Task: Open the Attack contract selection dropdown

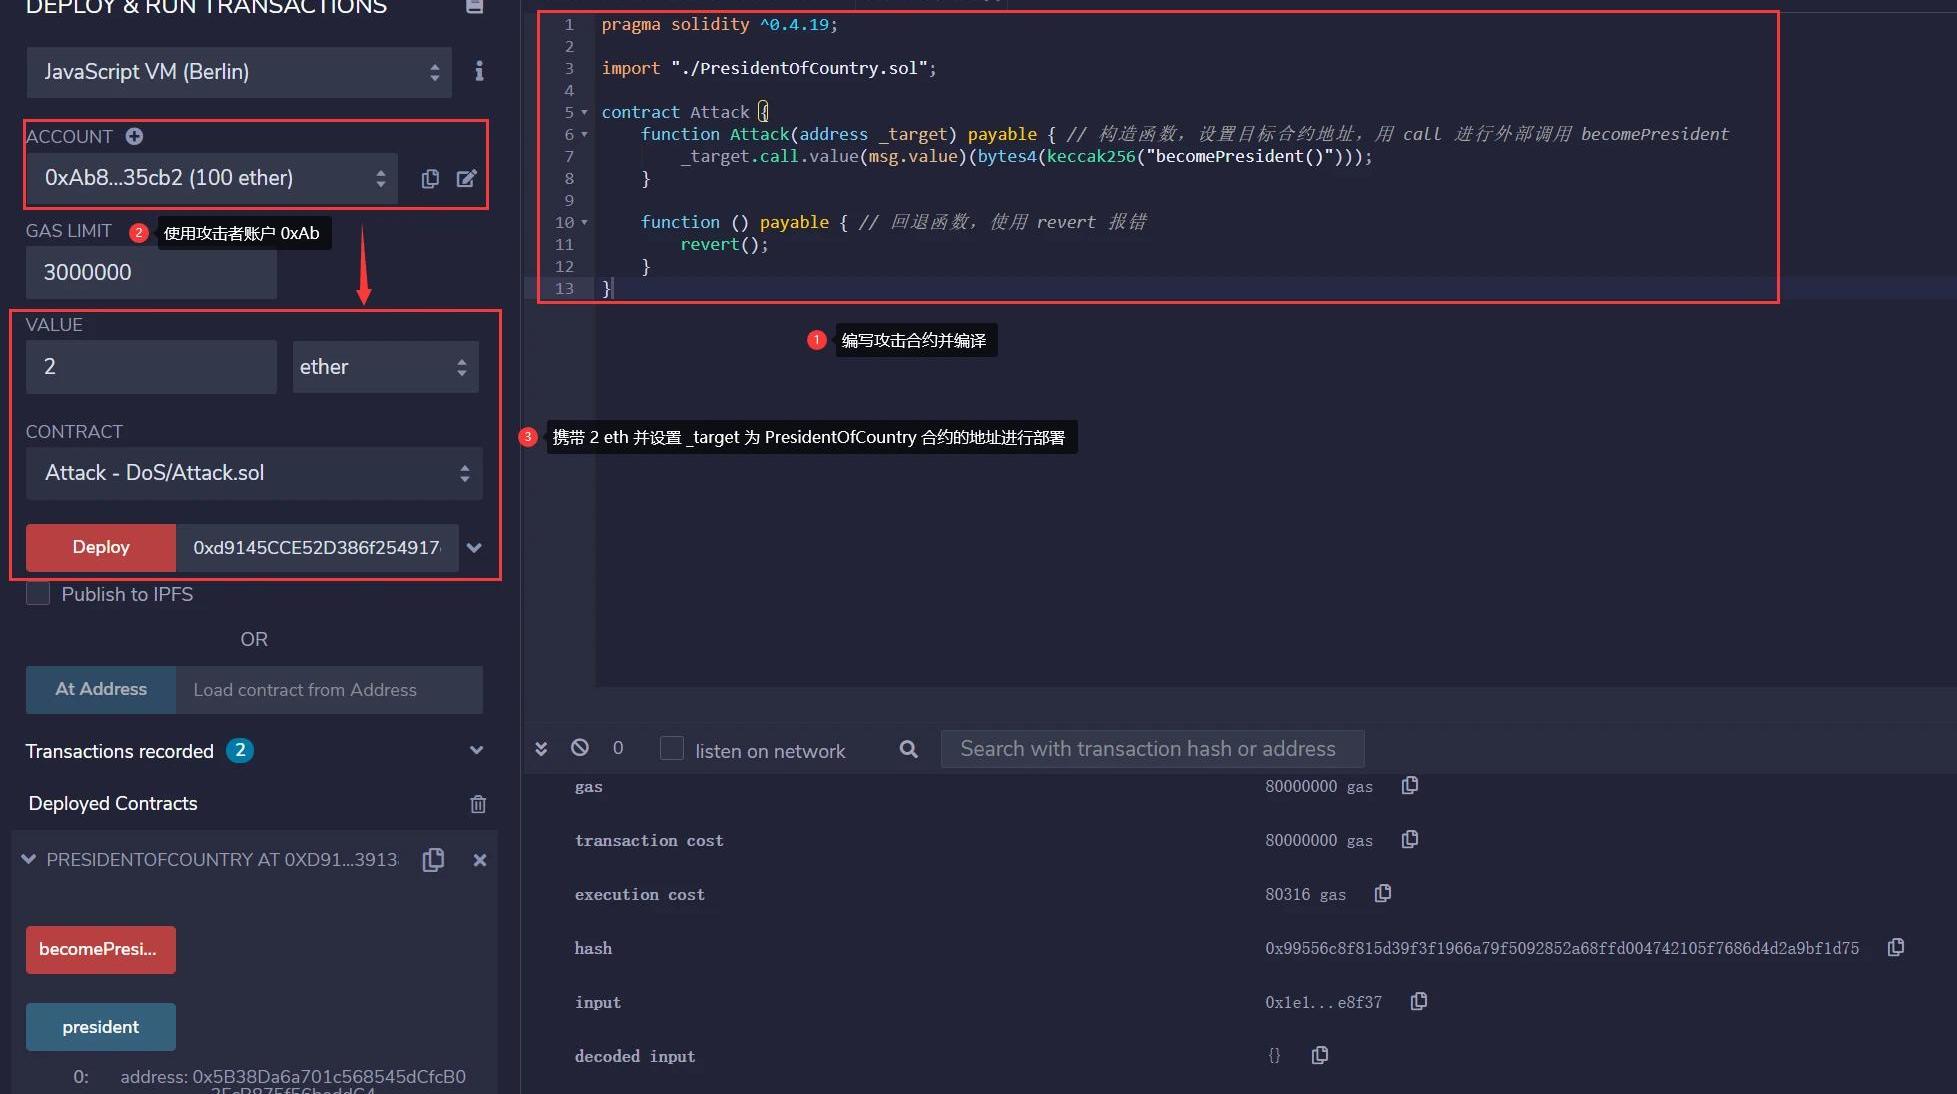Action: (x=254, y=473)
